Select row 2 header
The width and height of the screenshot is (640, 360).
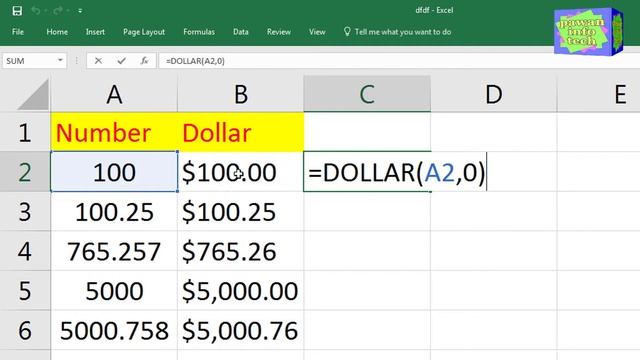[x=25, y=172]
